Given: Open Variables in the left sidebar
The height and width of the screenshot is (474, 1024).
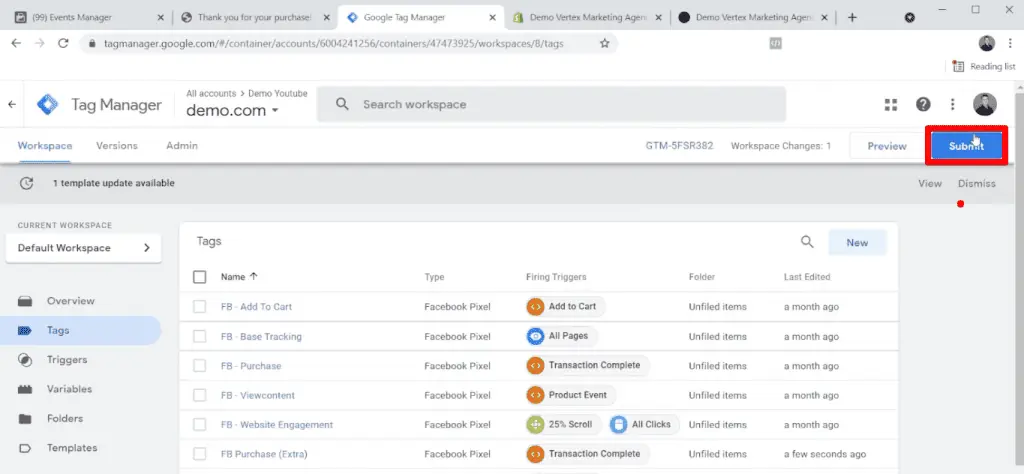Looking at the screenshot, I should (69, 389).
